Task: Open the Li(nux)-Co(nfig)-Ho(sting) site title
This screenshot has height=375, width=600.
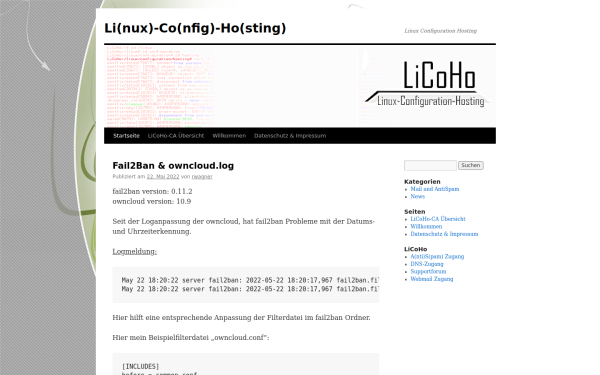Action: [195, 28]
